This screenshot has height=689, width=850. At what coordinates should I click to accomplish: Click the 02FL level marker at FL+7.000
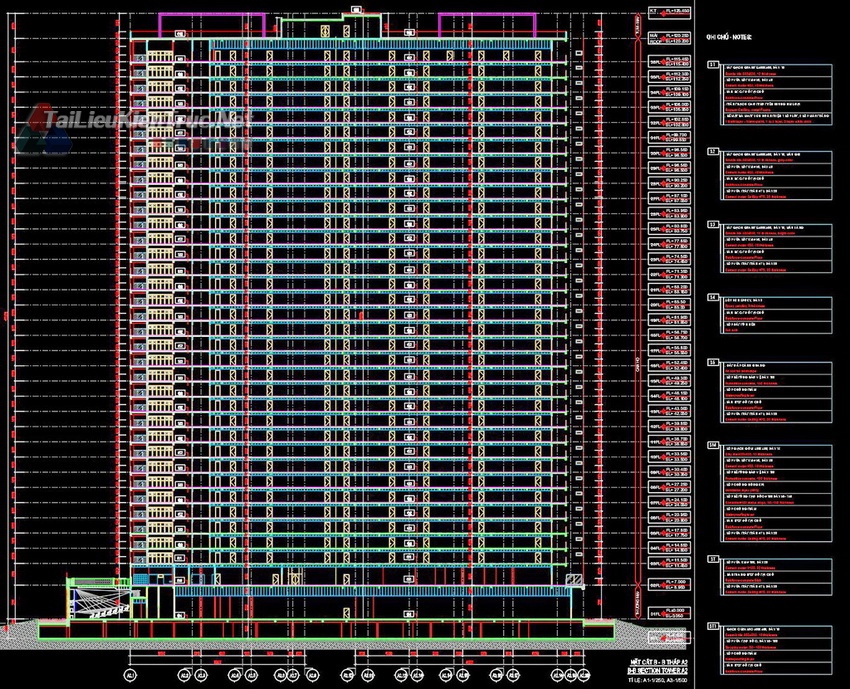tap(668, 583)
